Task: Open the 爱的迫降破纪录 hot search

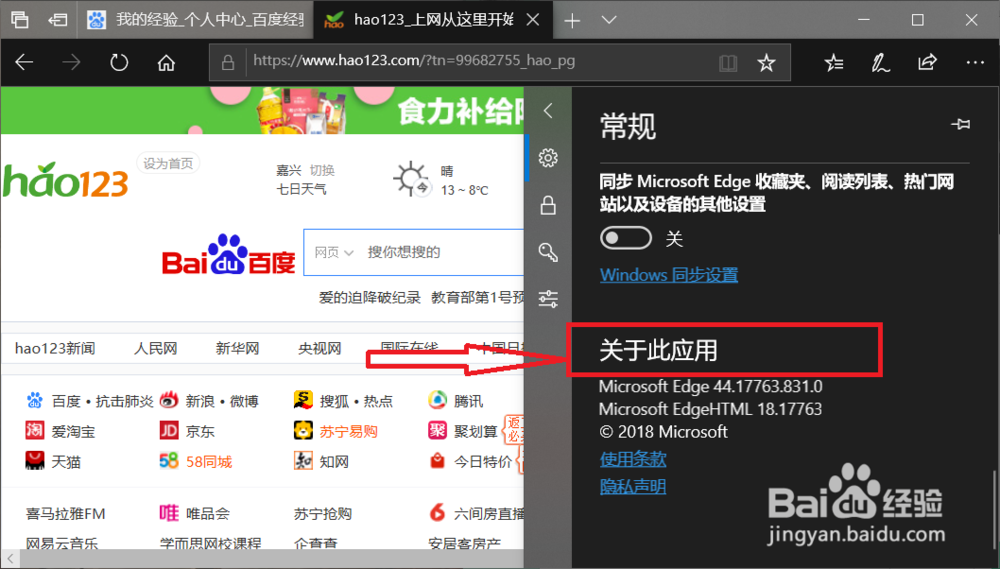Action: 370,298
